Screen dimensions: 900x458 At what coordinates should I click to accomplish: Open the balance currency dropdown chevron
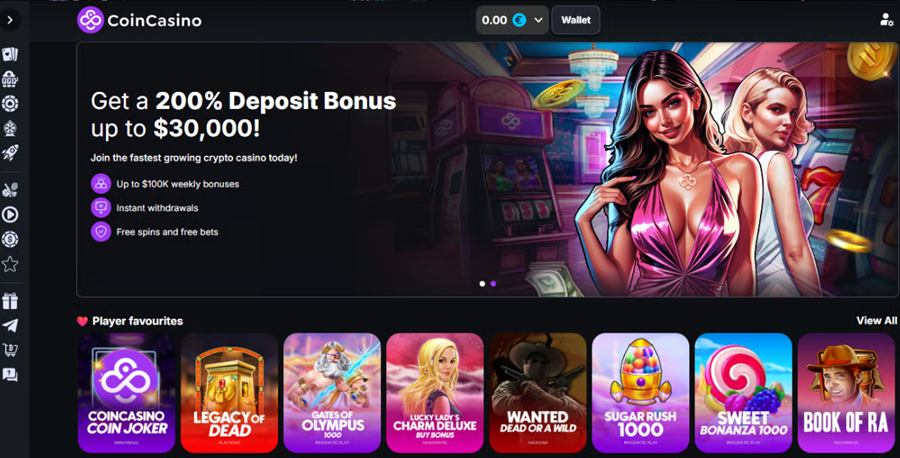[538, 20]
